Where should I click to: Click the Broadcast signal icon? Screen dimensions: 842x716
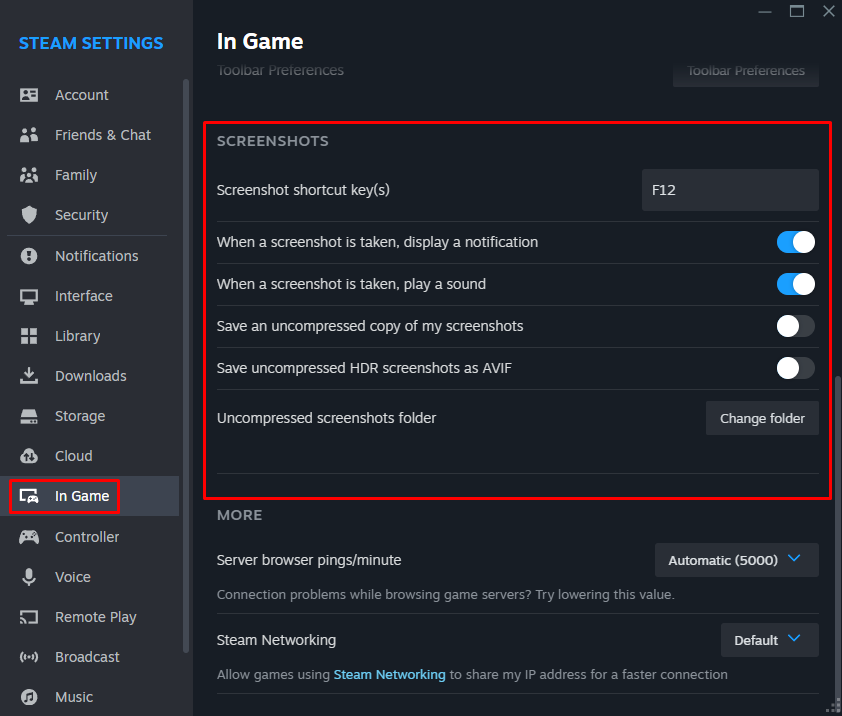coord(29,657)
